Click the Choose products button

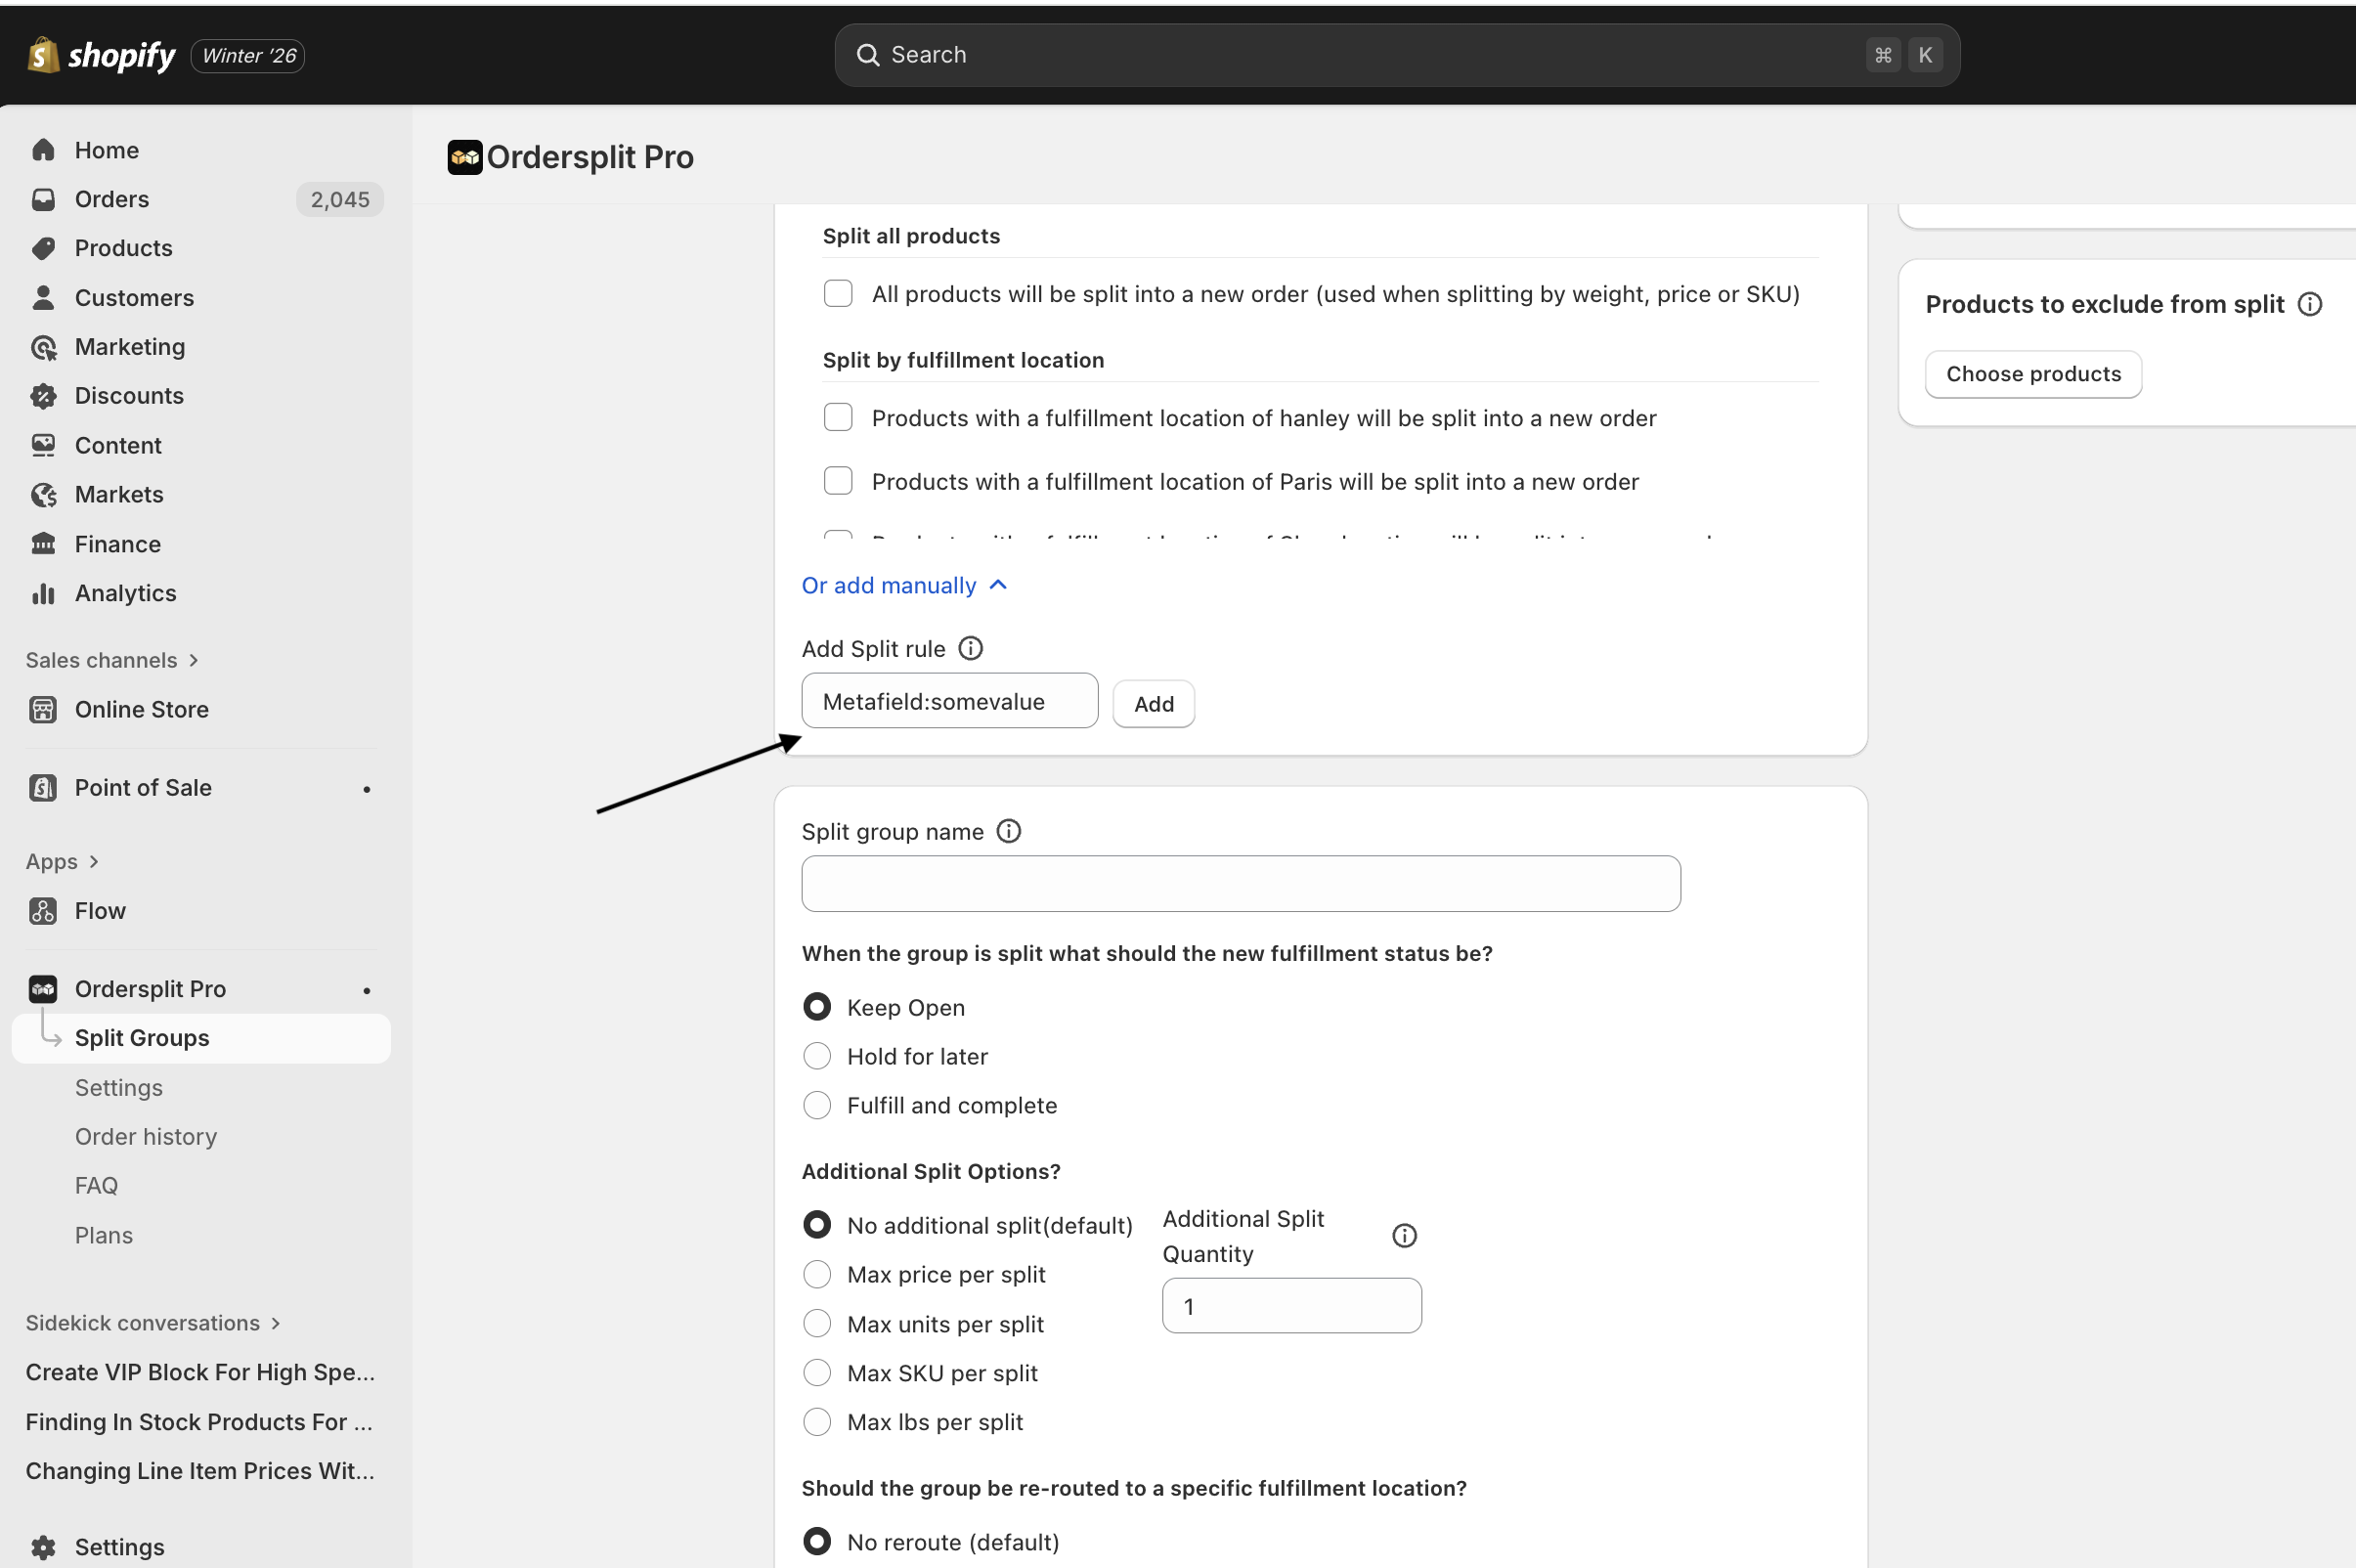click(x=2032, y=374)
